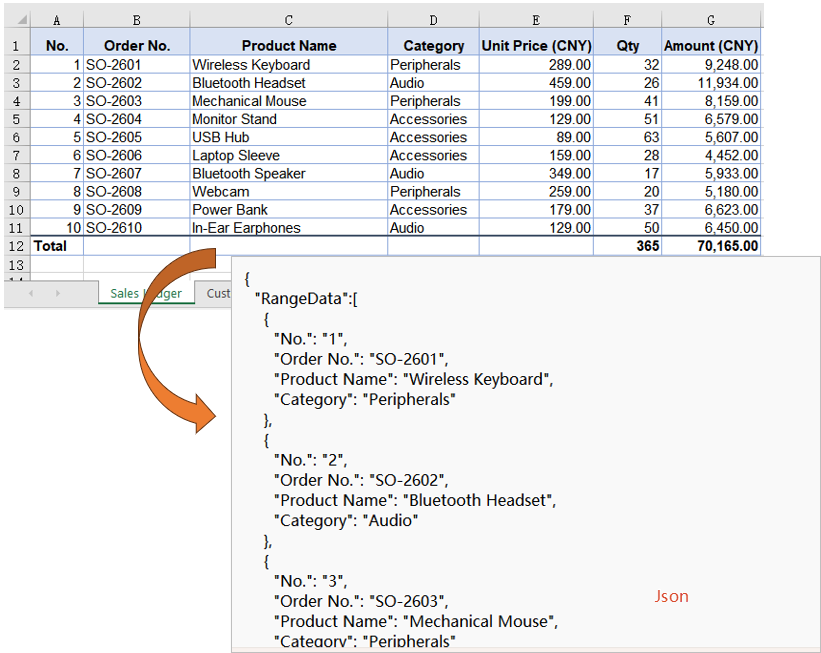821x653 pixels.
Task: Select column E header
Action: [536, 20]
